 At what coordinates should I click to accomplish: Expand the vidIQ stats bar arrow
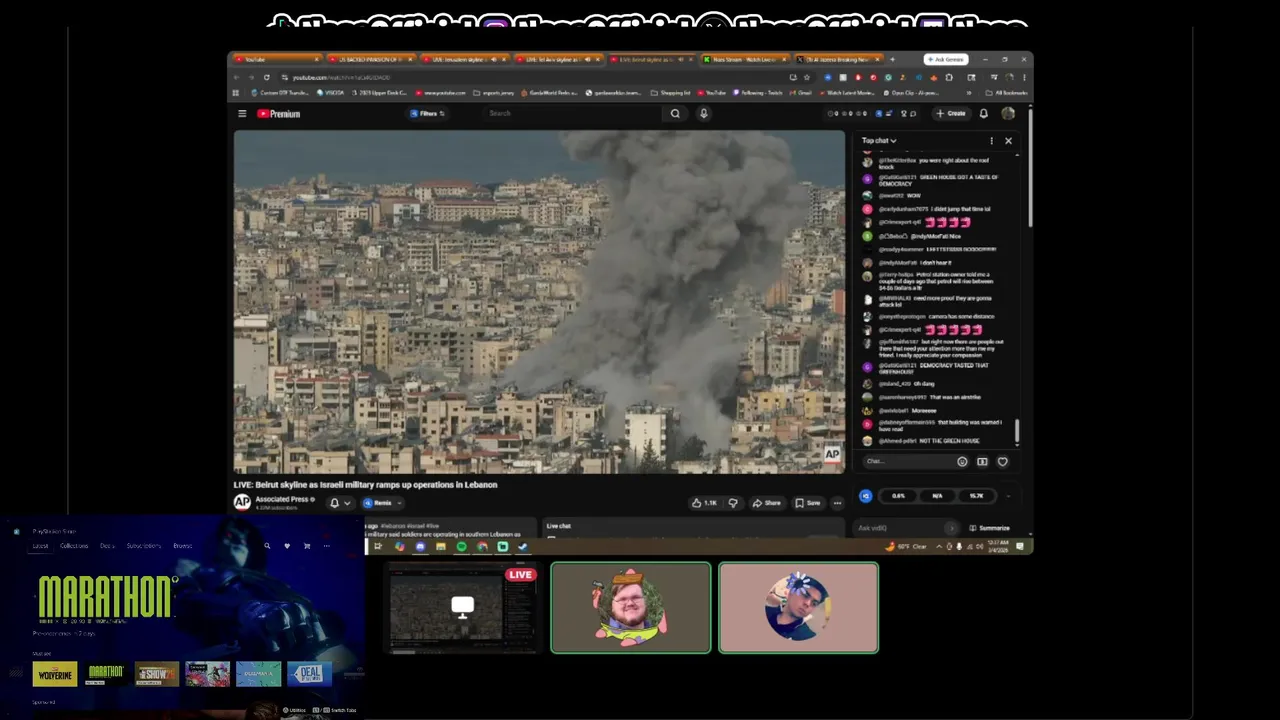(x=1008, y=496)
